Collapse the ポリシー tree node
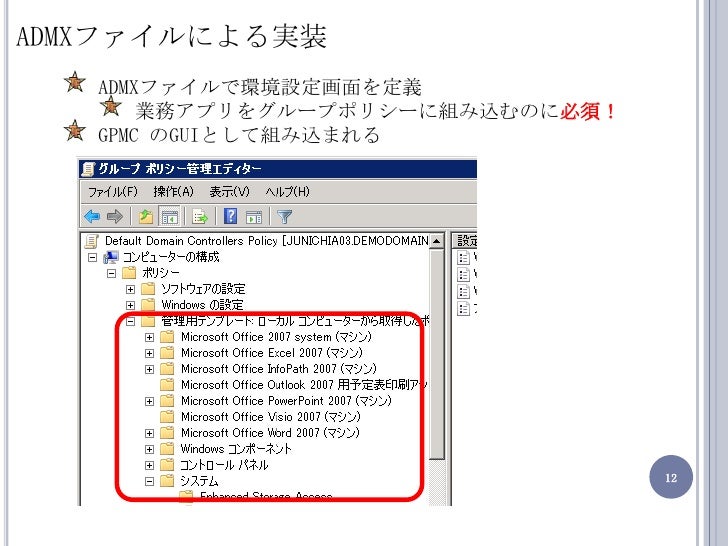728x546 pixels. click(111, 273)
